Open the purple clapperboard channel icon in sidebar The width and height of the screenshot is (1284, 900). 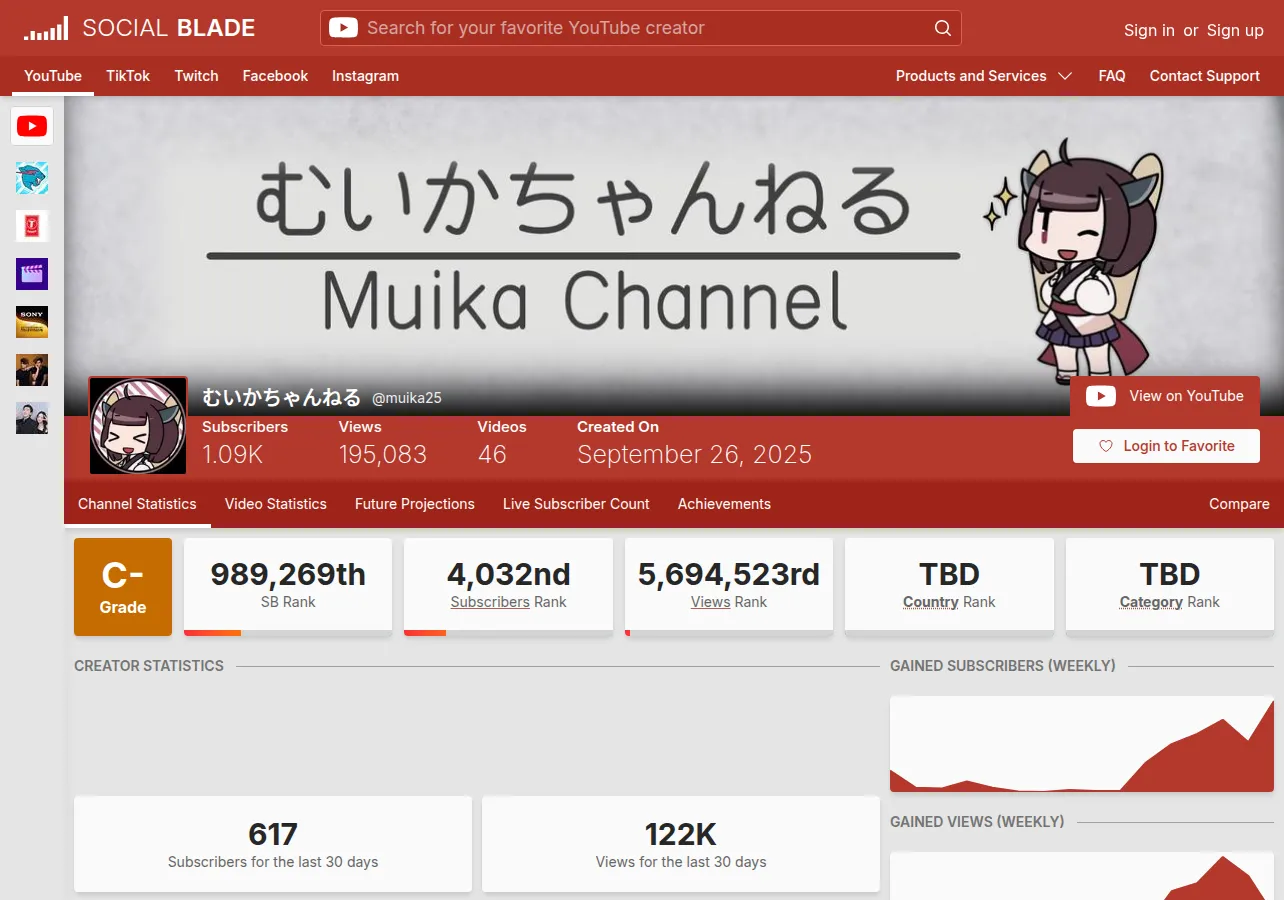(32, 274)
